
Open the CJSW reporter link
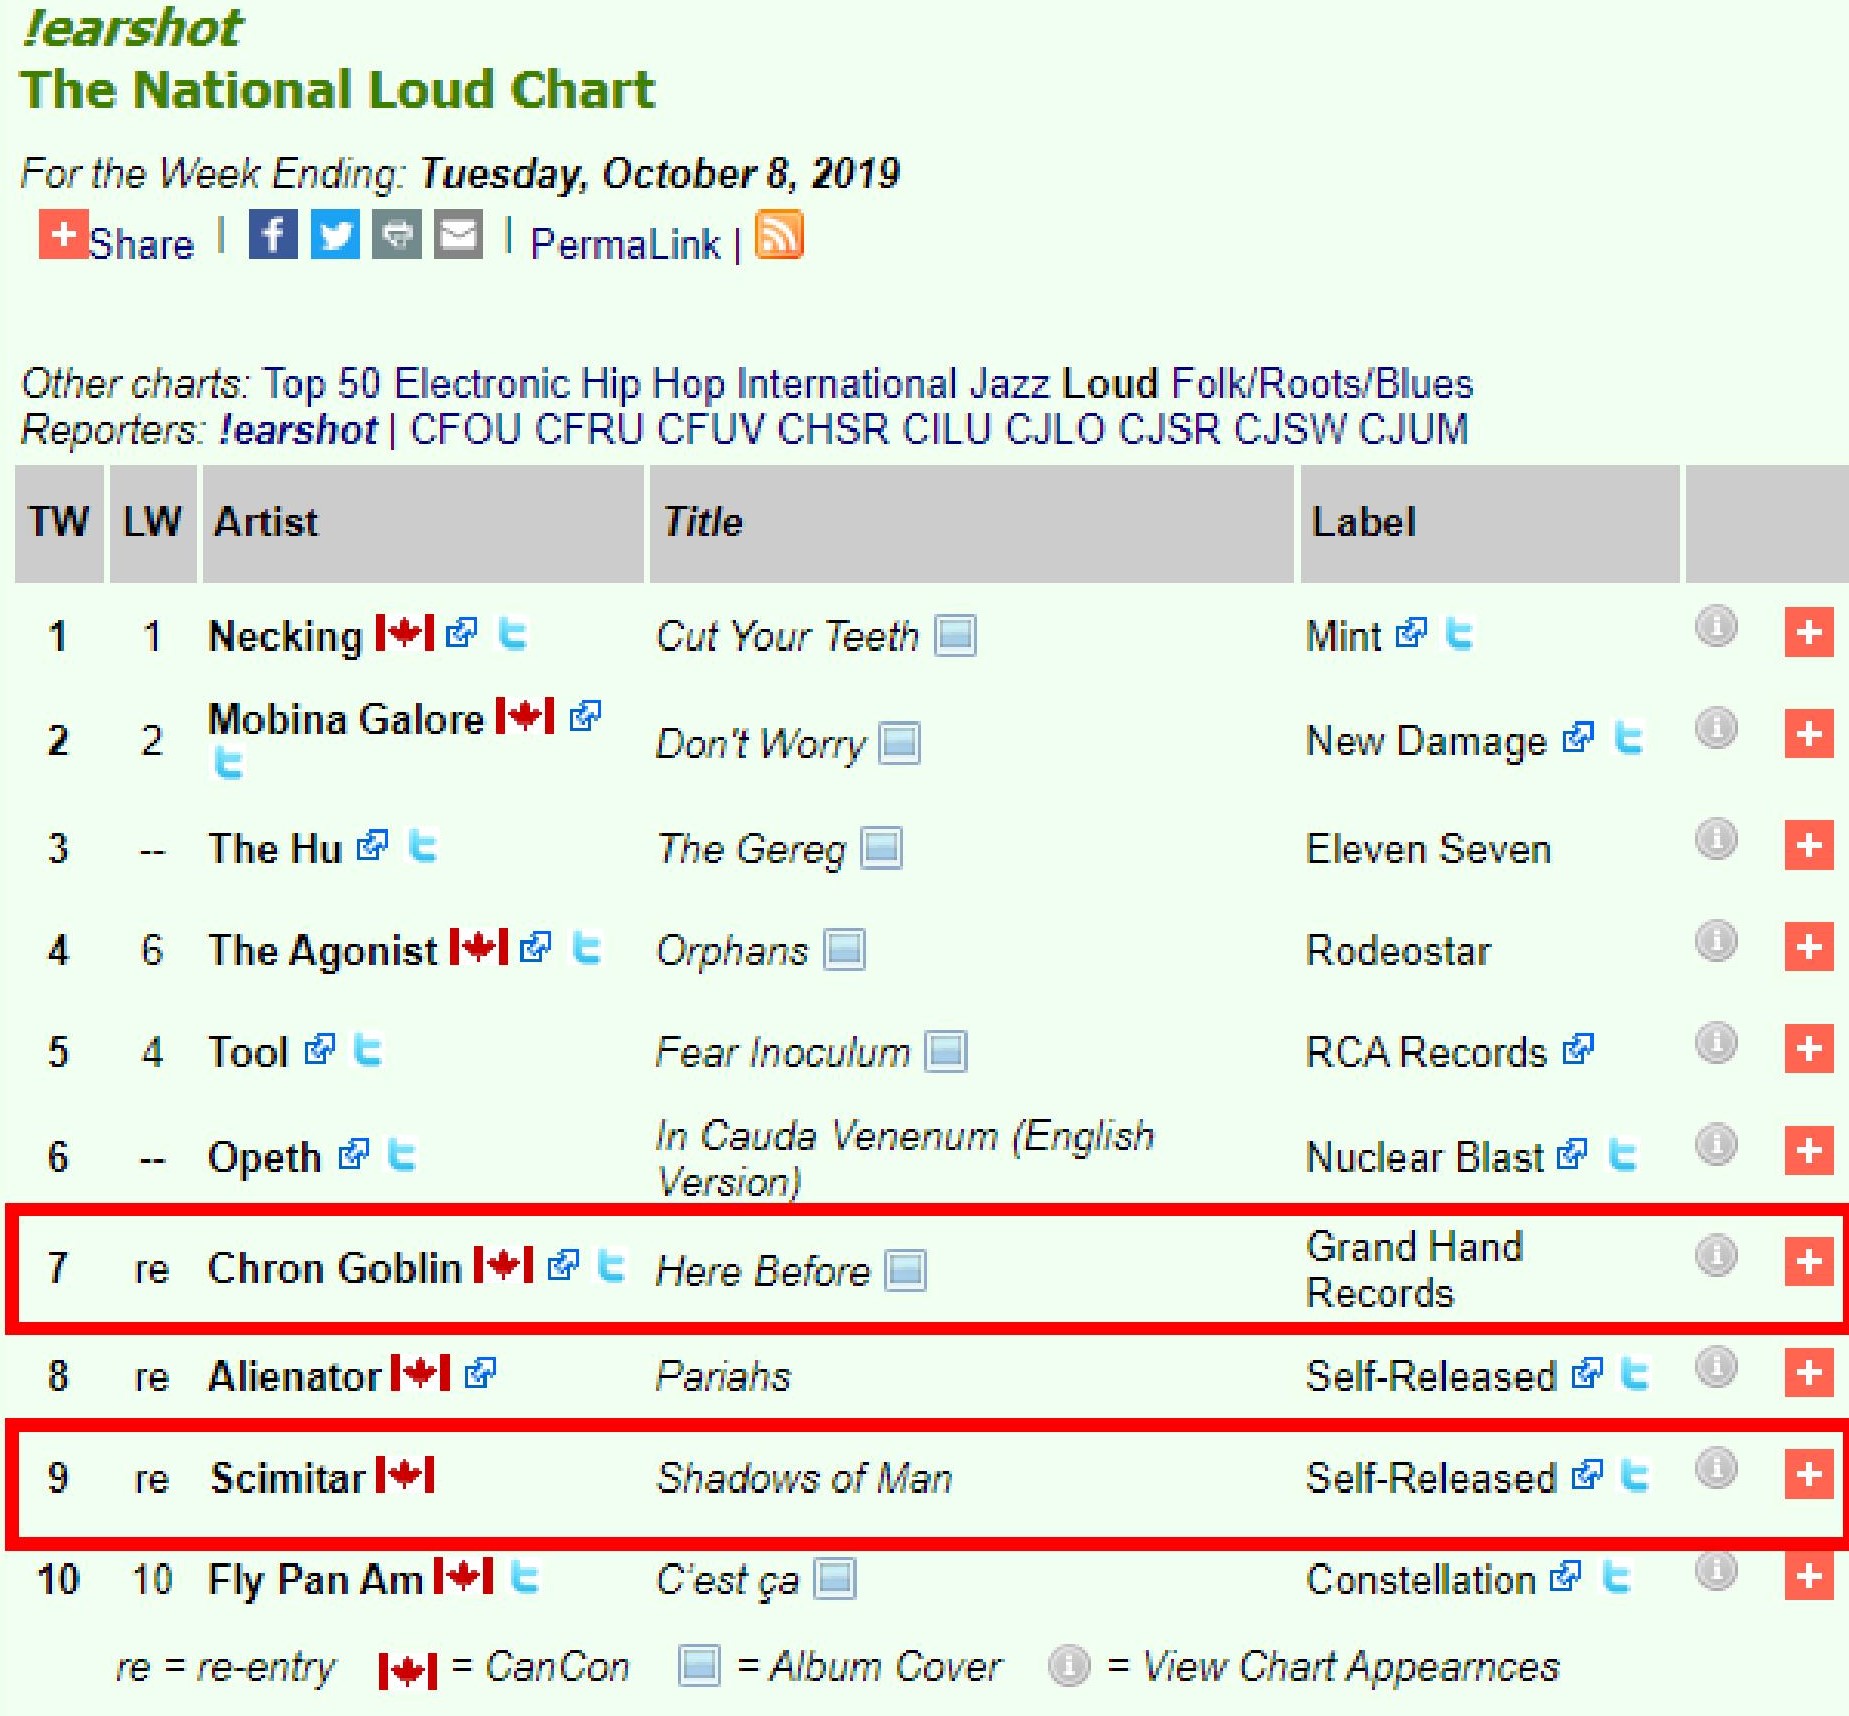pyautogui.click(x=1289, y=429)
